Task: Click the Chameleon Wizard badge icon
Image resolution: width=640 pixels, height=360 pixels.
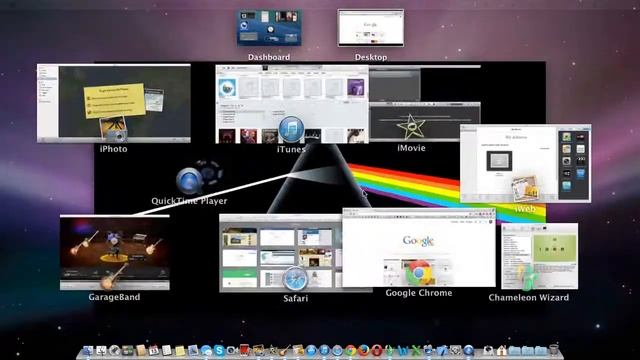Action: click(527, 278)
